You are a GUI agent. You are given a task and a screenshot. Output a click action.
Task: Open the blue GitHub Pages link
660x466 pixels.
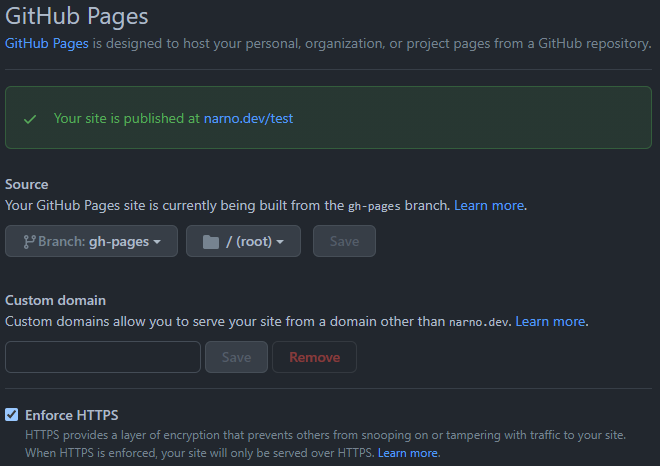click(45, 45)
